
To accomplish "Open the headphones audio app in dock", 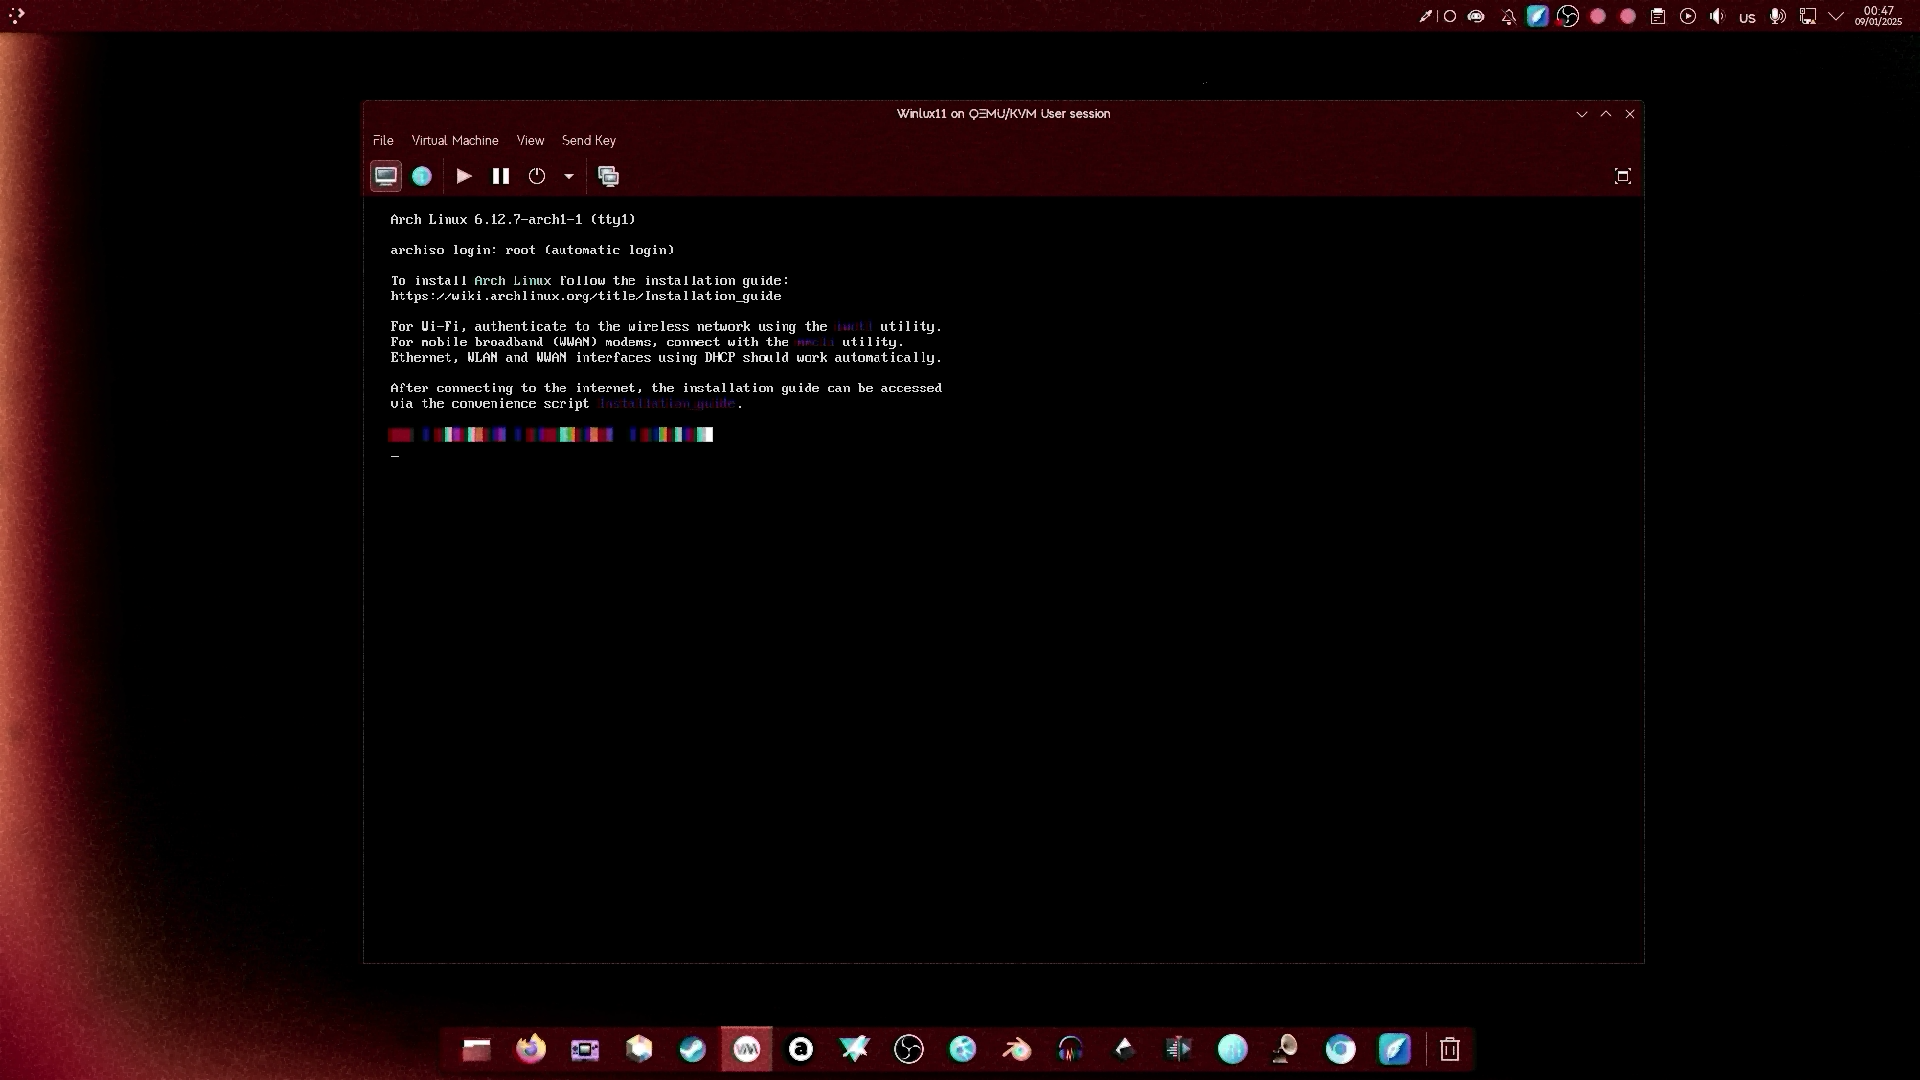I will [1071, 1049].
